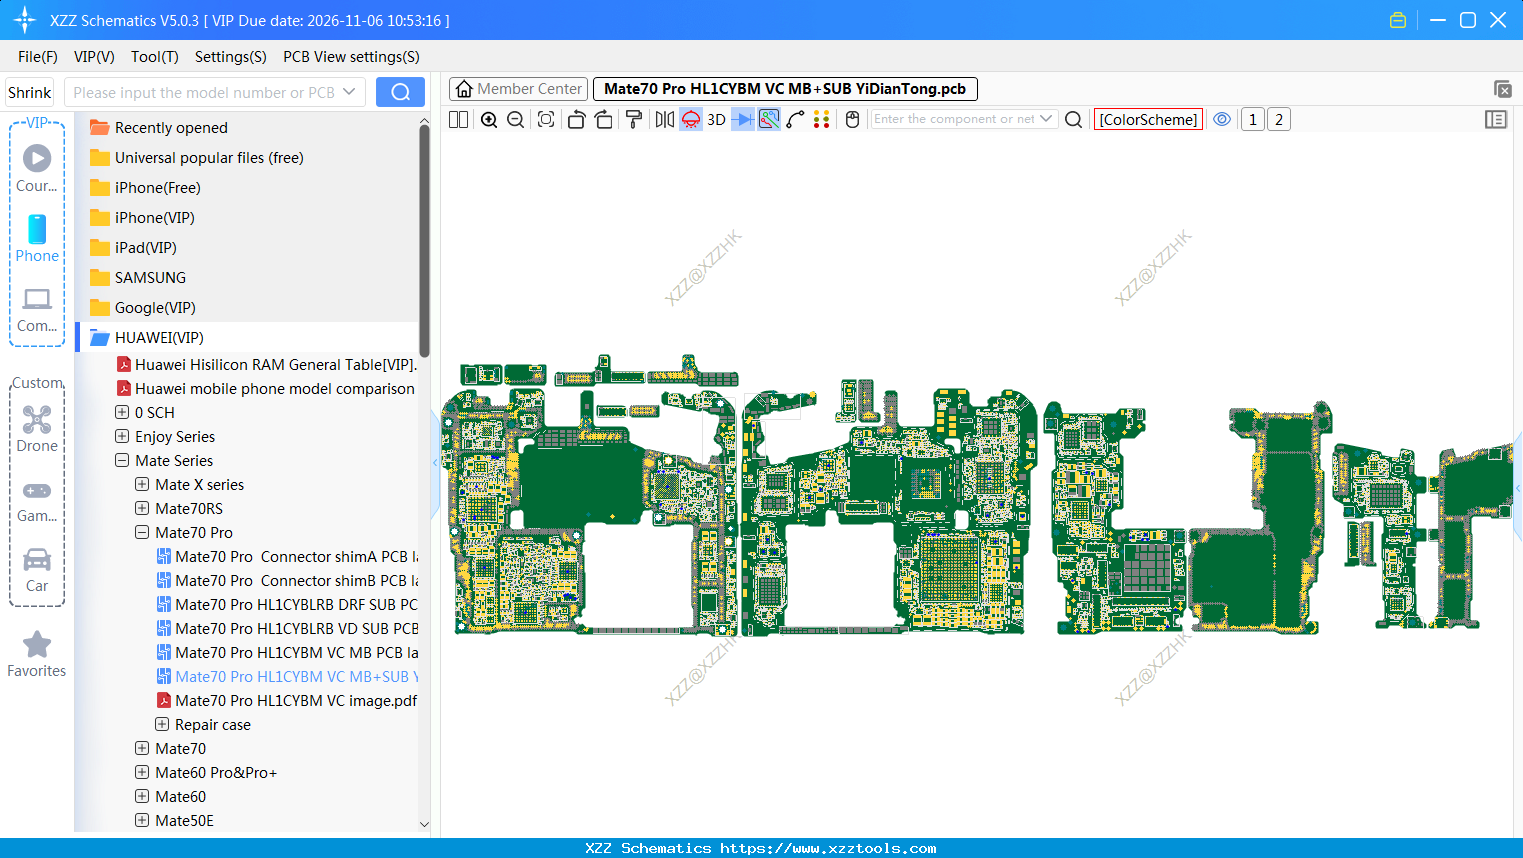Toggle the eye visibility icon
Screen dimensions: 1523x858
point(1222,119)
